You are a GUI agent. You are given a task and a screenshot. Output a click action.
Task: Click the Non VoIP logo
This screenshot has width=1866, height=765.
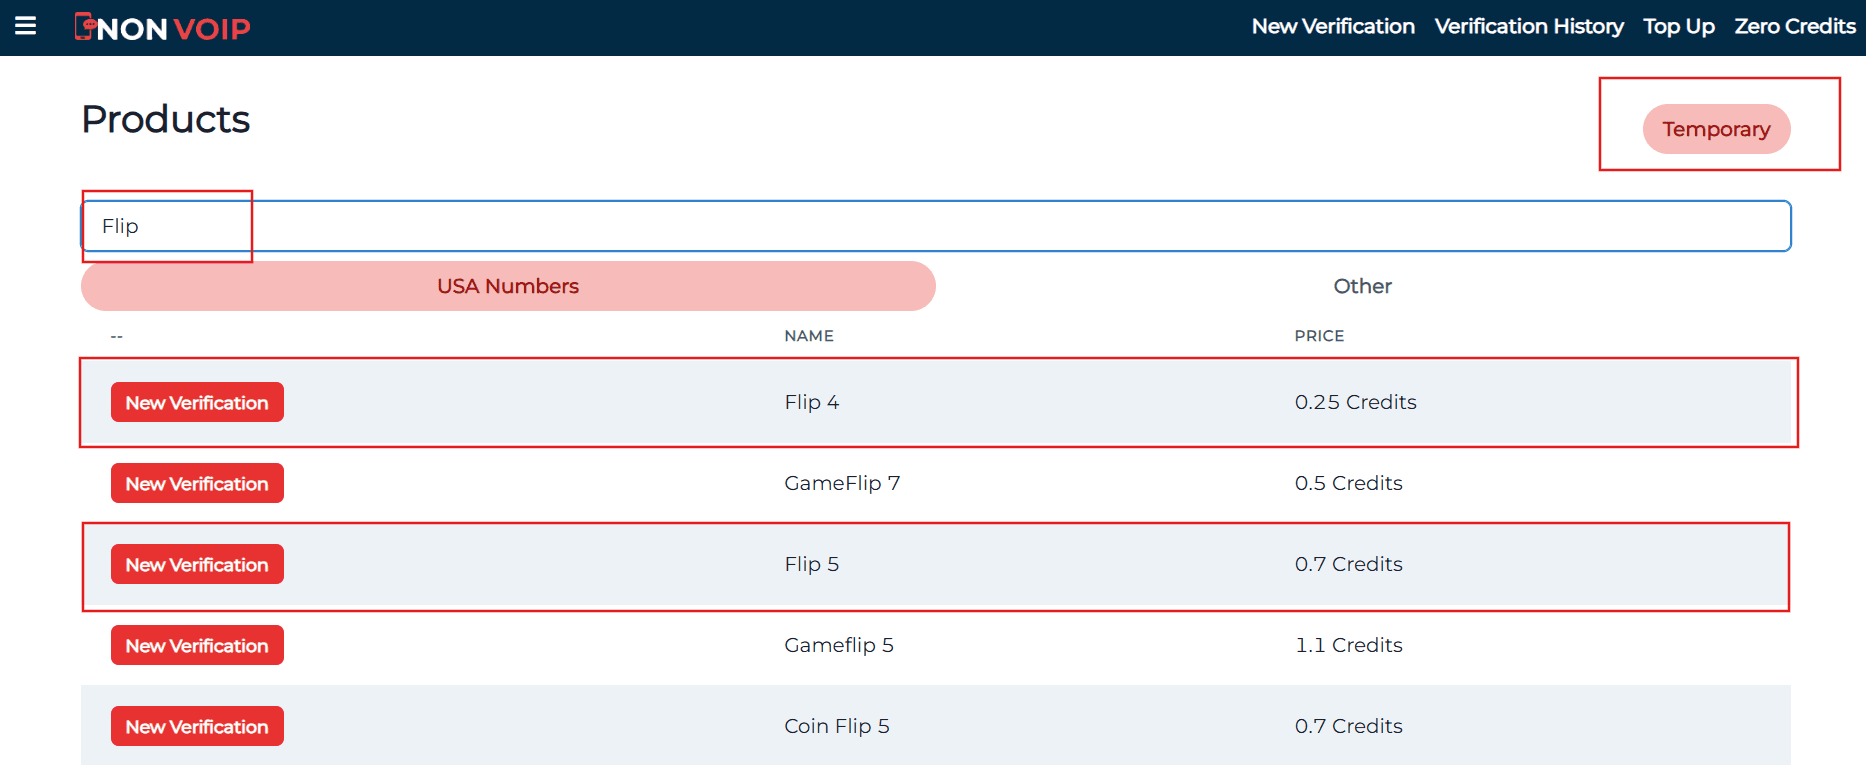pyautogui.click(x=163, y=28)
